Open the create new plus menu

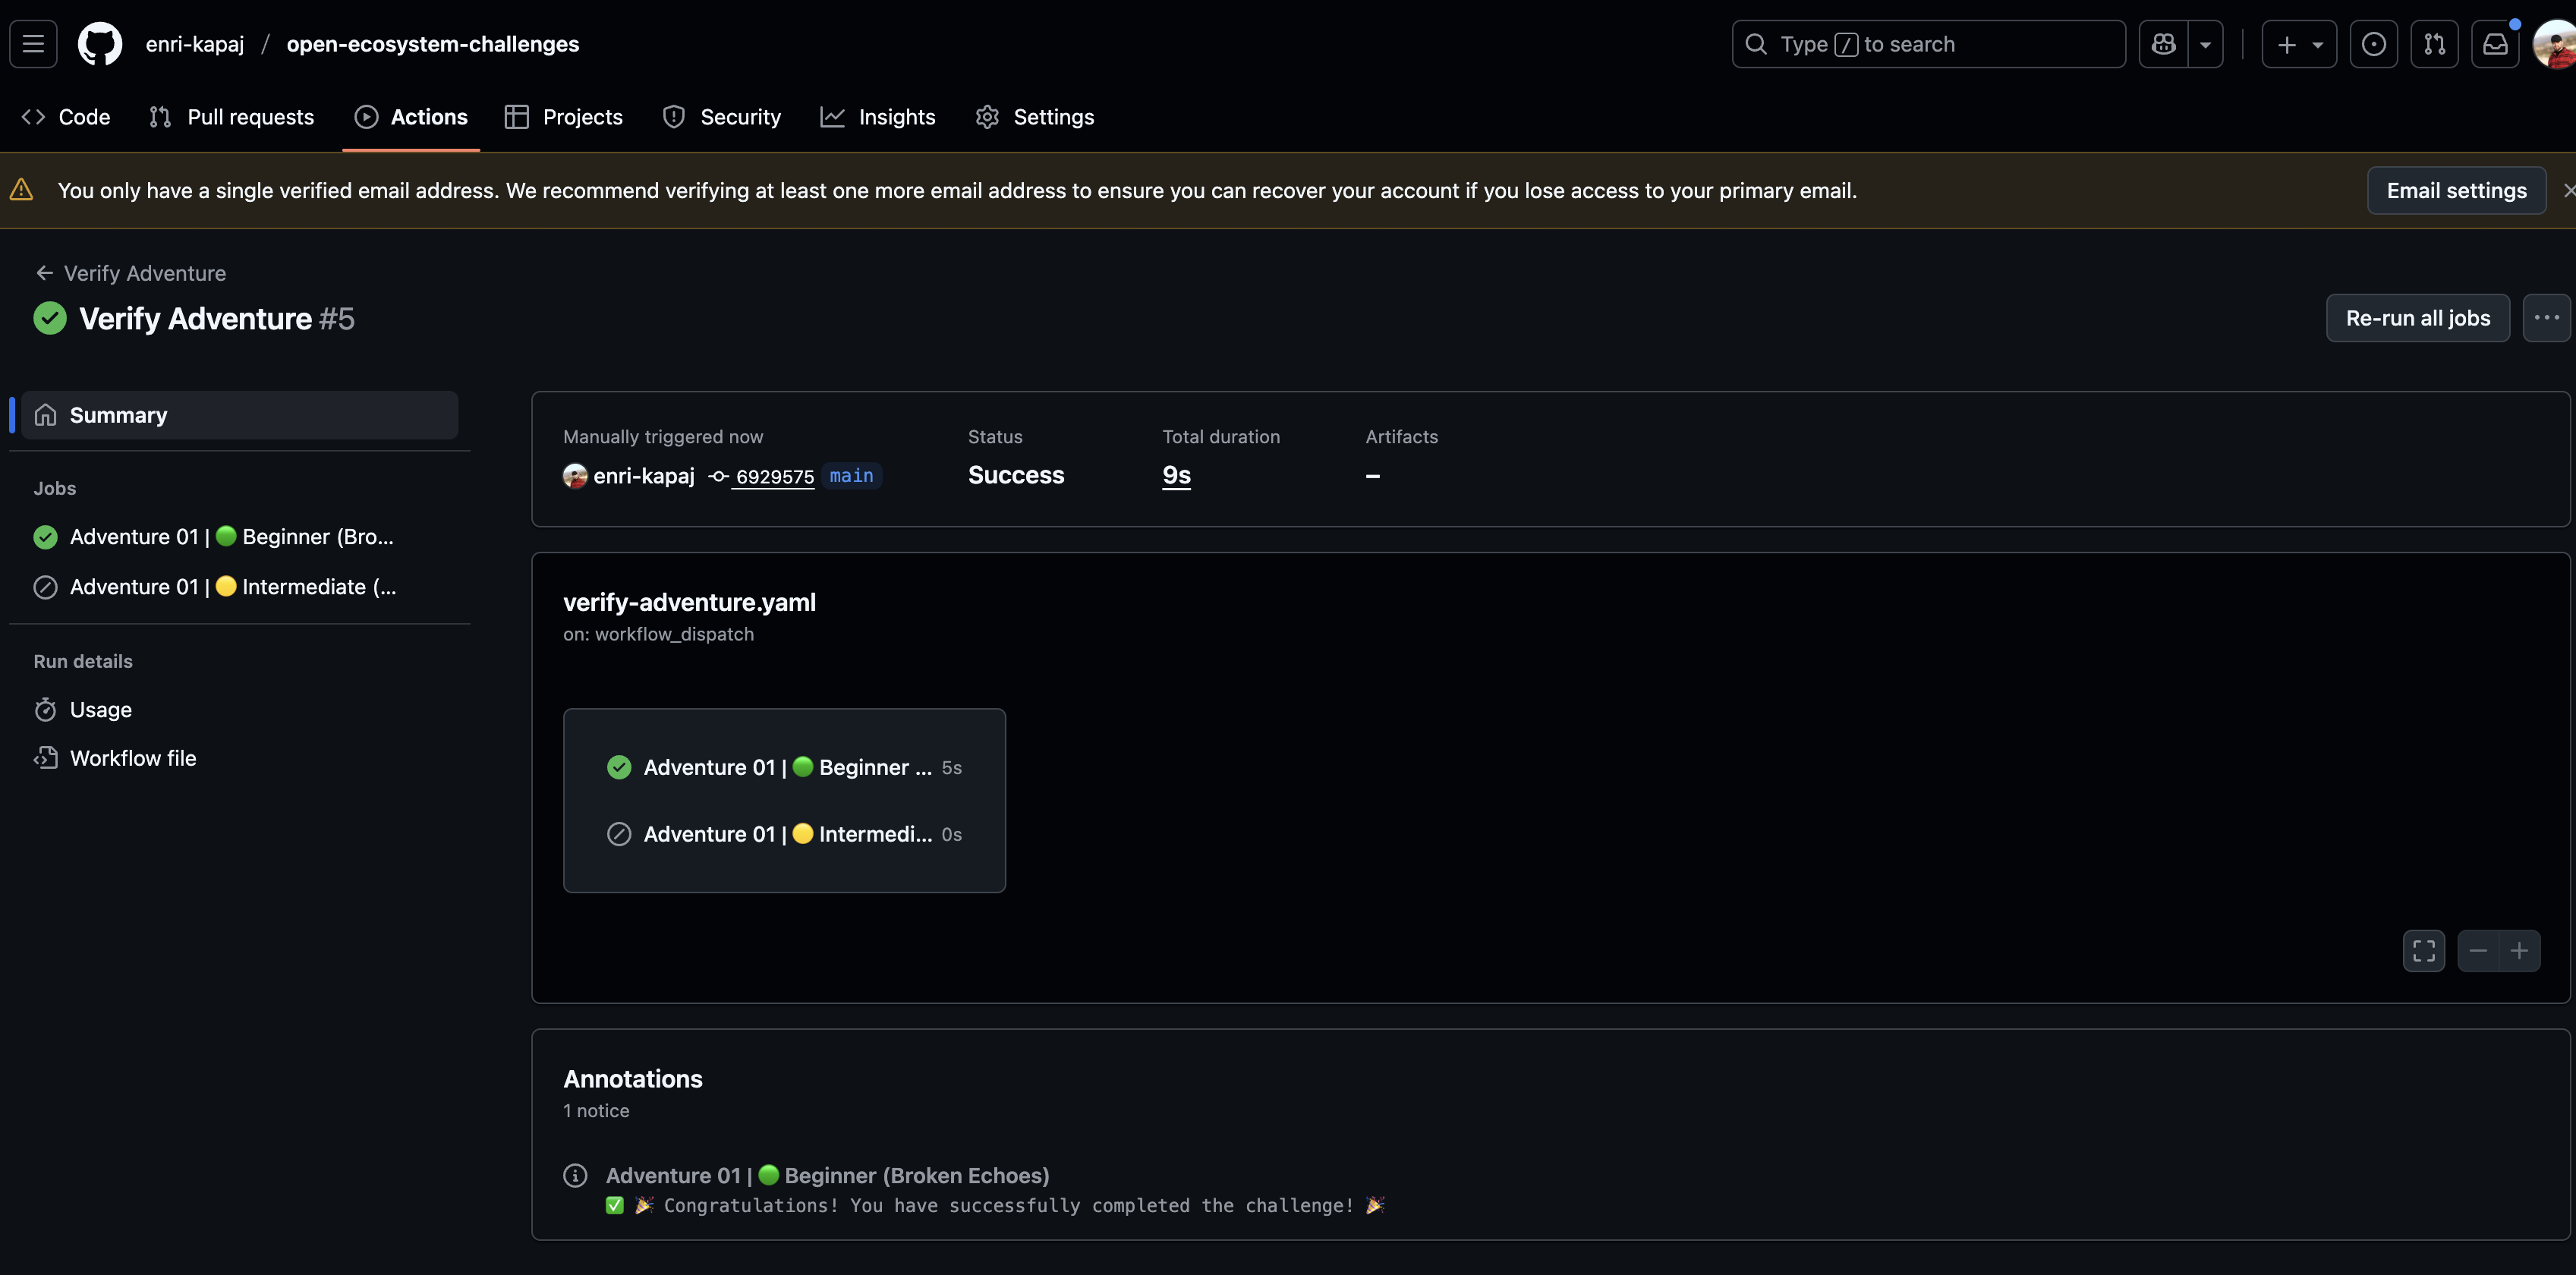coord(2299,44)
